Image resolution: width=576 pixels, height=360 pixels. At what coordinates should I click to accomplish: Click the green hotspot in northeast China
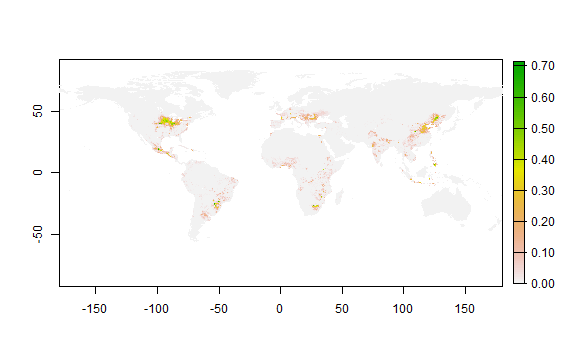click(x=436, y=118)
